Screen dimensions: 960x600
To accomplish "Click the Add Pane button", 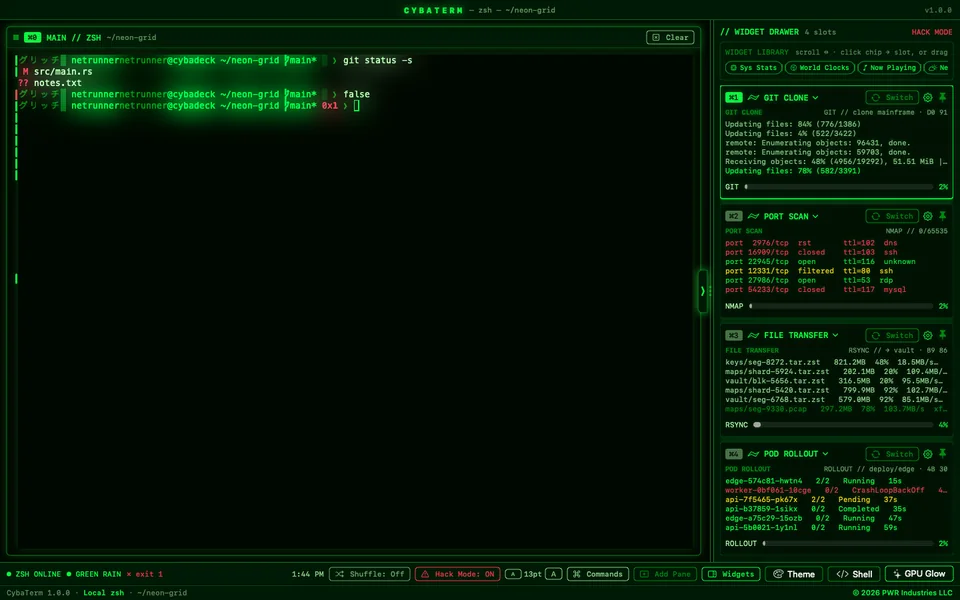I will (x=665, y=574).
